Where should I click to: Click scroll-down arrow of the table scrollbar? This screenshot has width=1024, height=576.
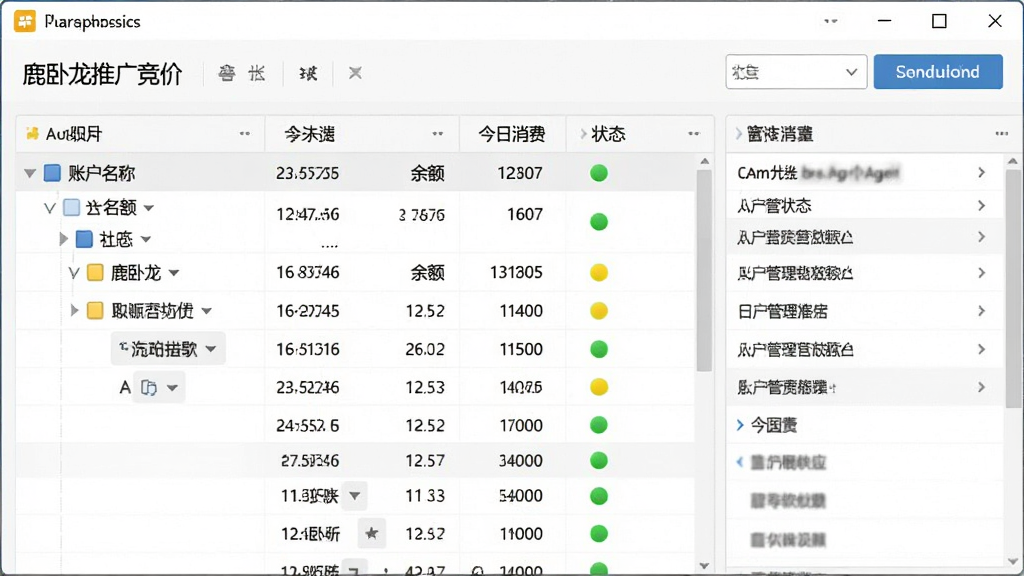(x=704, y=566)
